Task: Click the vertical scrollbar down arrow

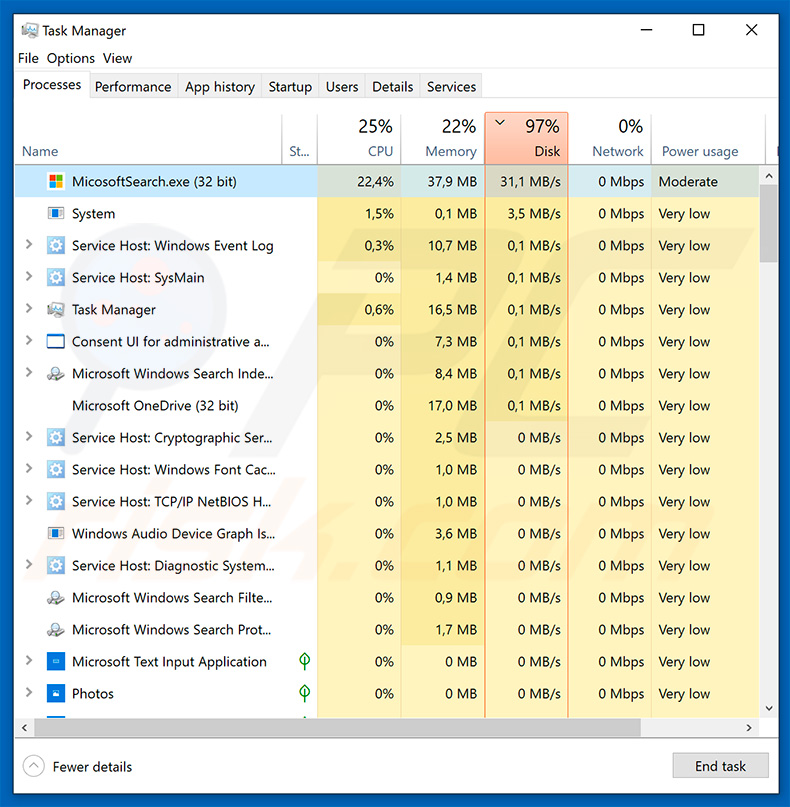Action: point(769,708)
